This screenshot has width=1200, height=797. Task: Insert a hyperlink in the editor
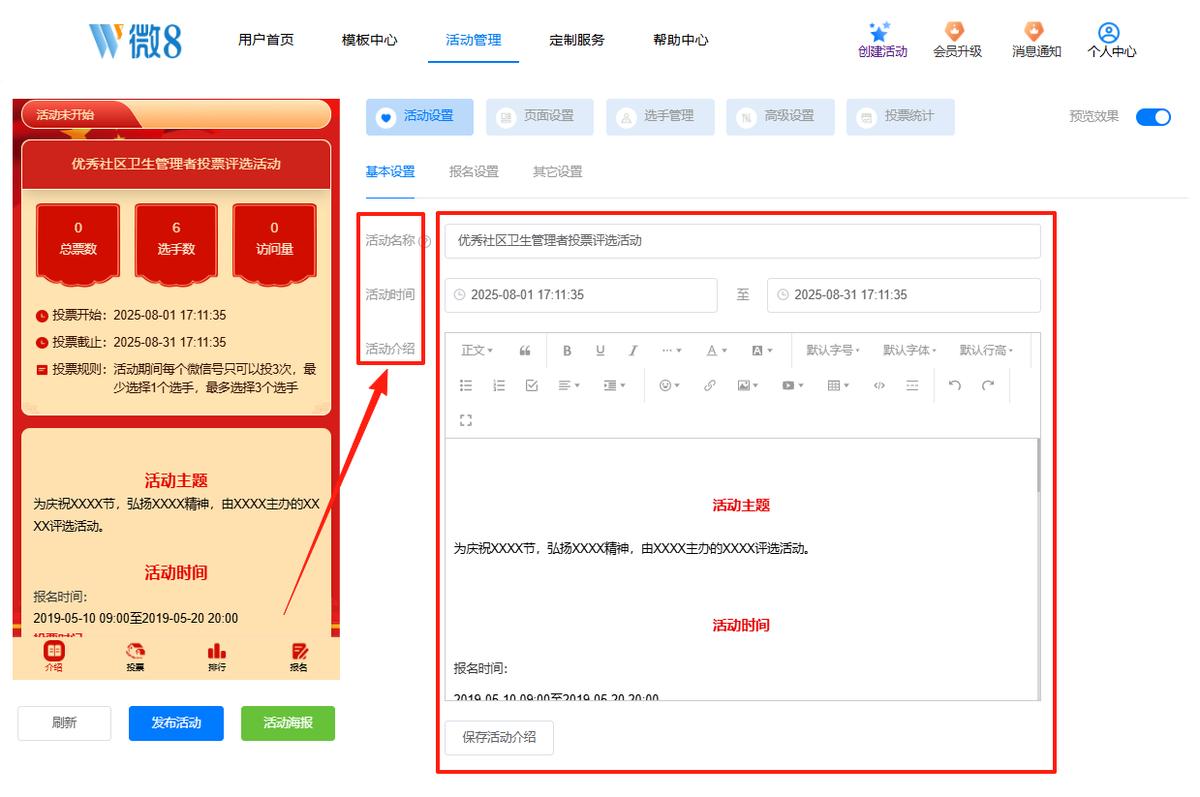(710, 385)
